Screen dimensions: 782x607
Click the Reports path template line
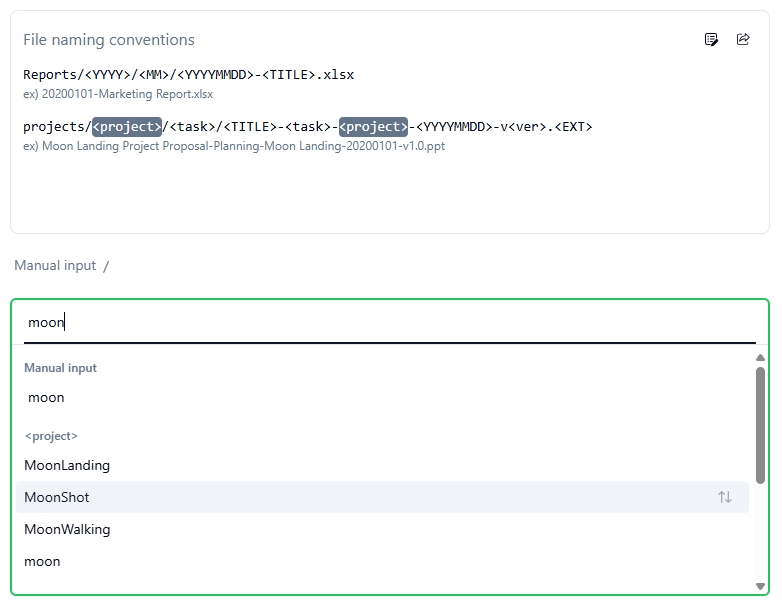(x=188, y=75)
